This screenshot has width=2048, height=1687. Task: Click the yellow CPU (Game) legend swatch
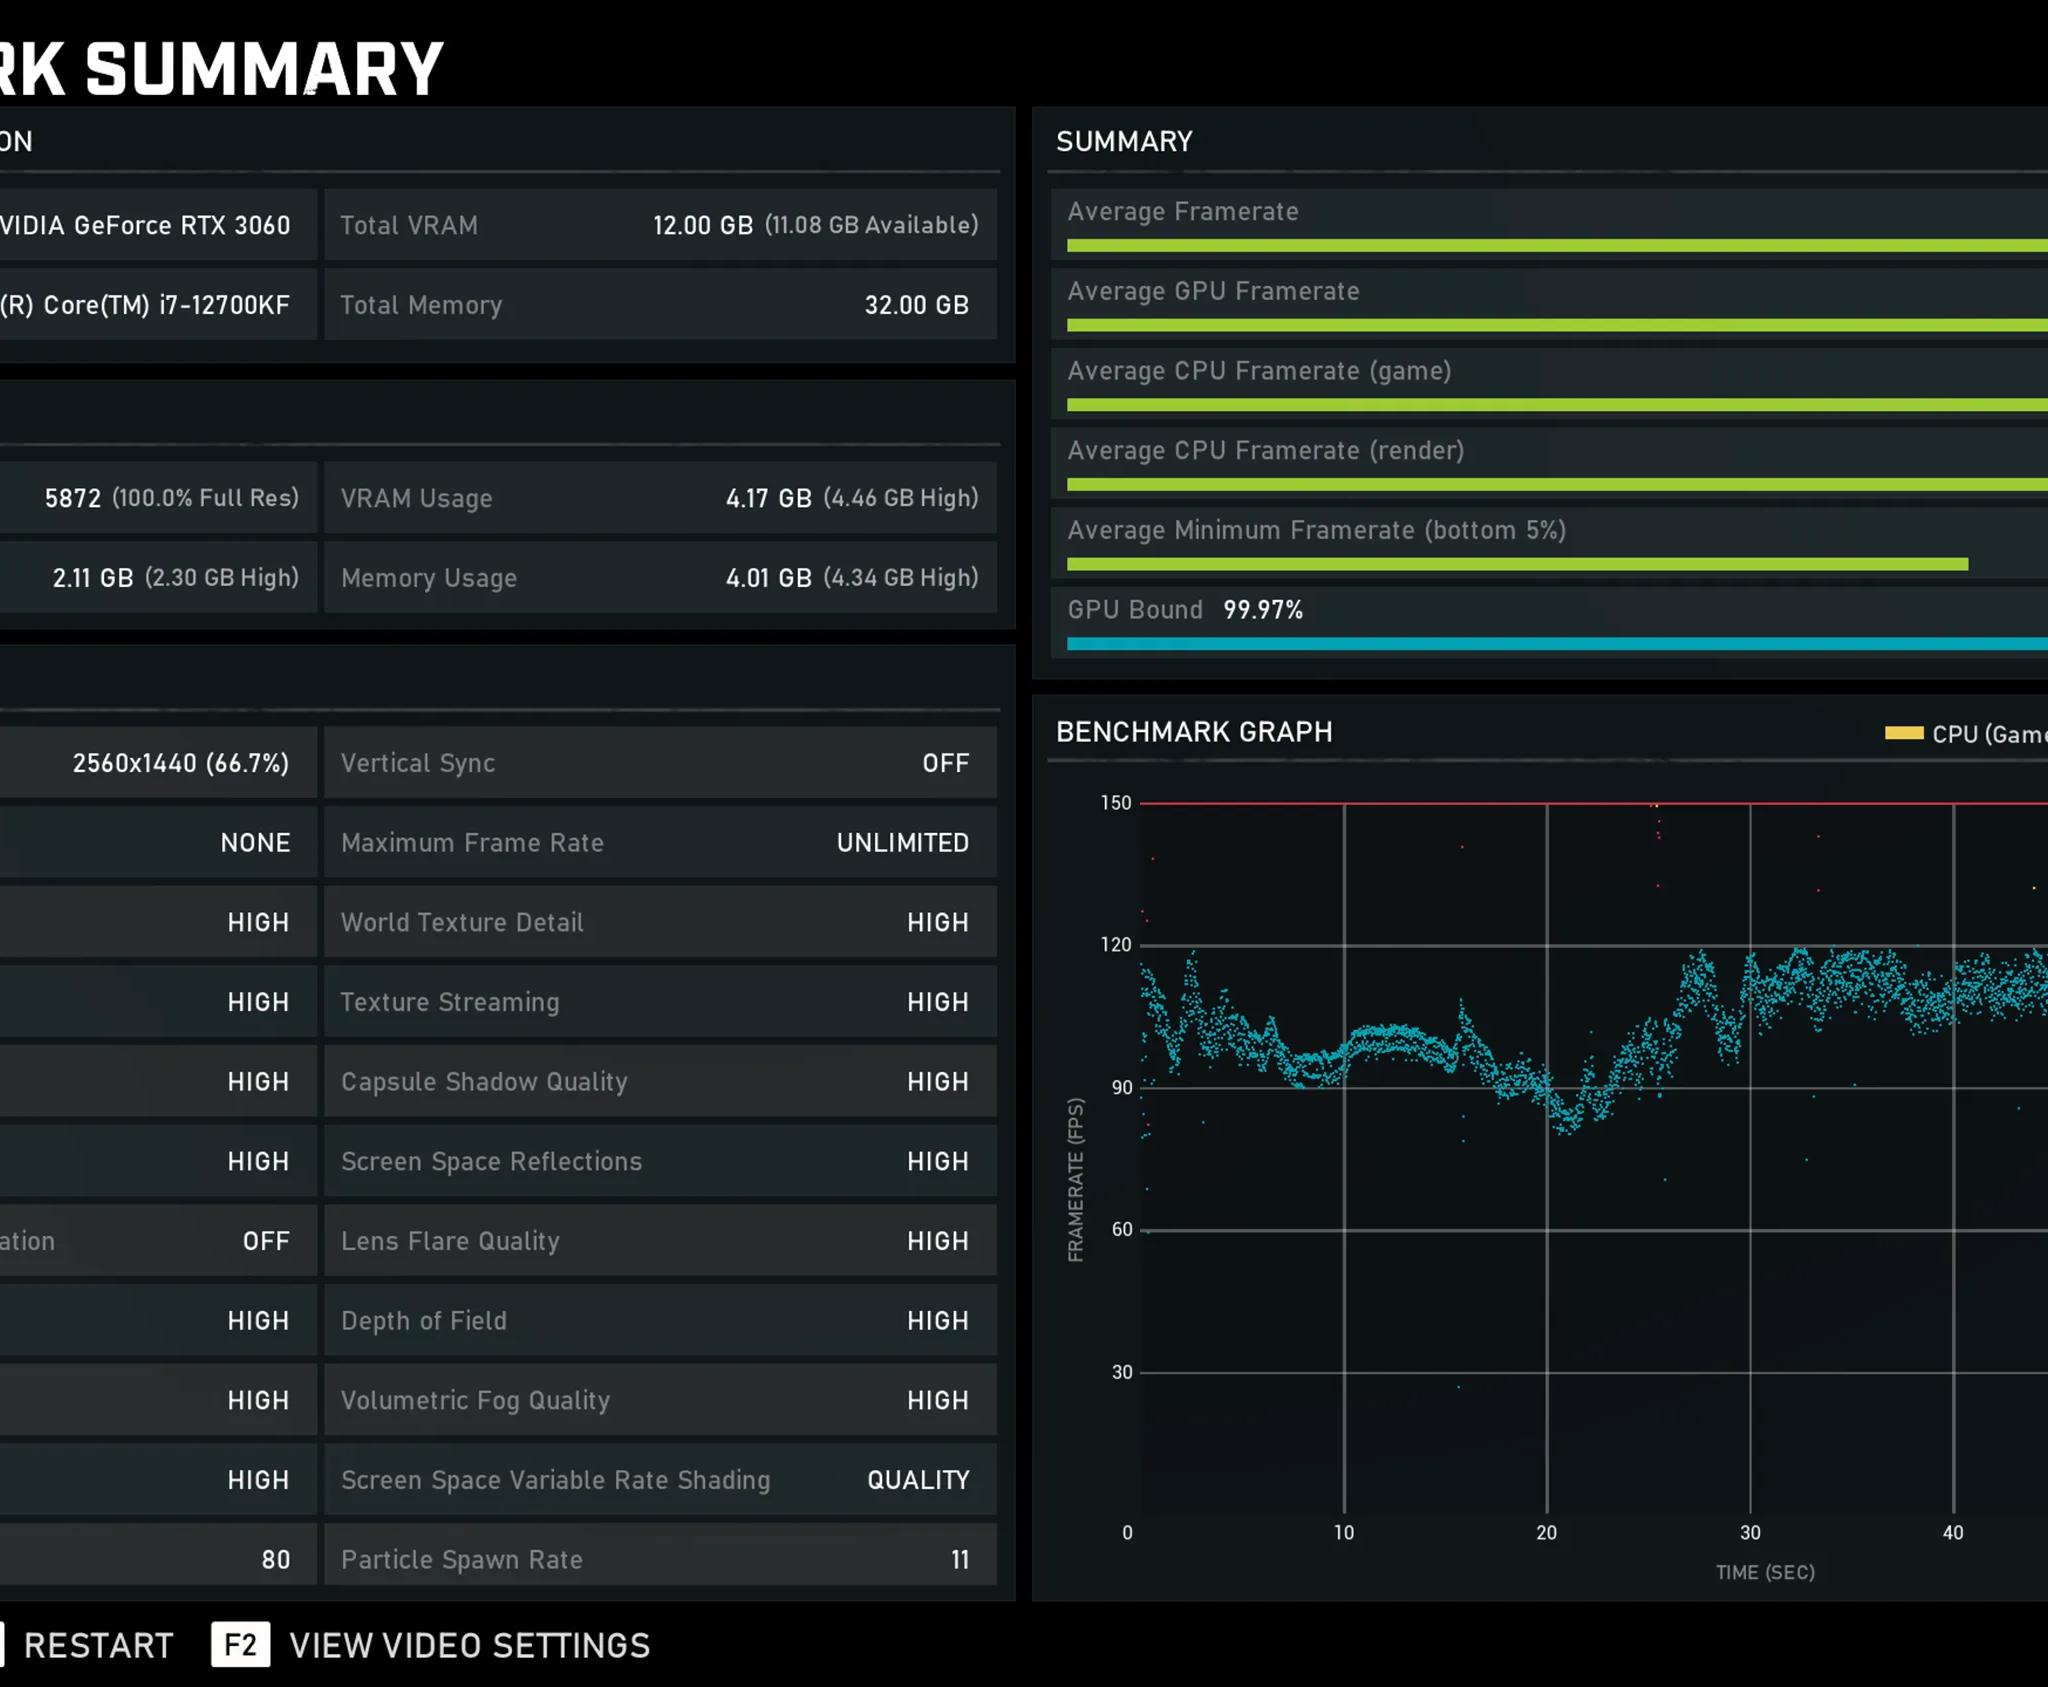1904,733
